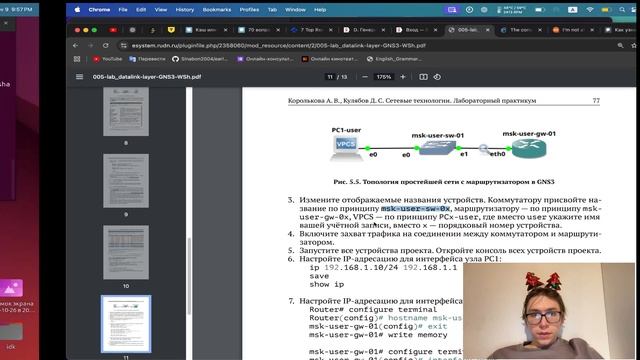Toggle the PDF sidebar hamburger menu
This screenshot has height=360, width=640.
tap(80, 77)
